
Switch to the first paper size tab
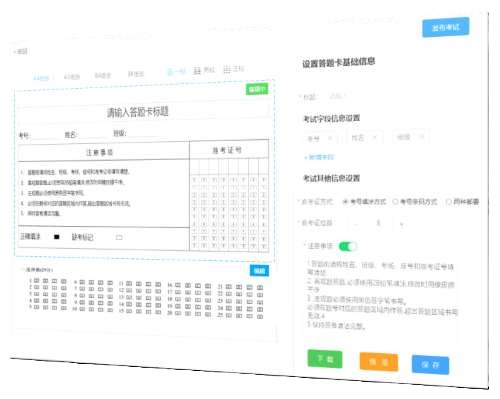pyautogui.click(x=41, y=78)
